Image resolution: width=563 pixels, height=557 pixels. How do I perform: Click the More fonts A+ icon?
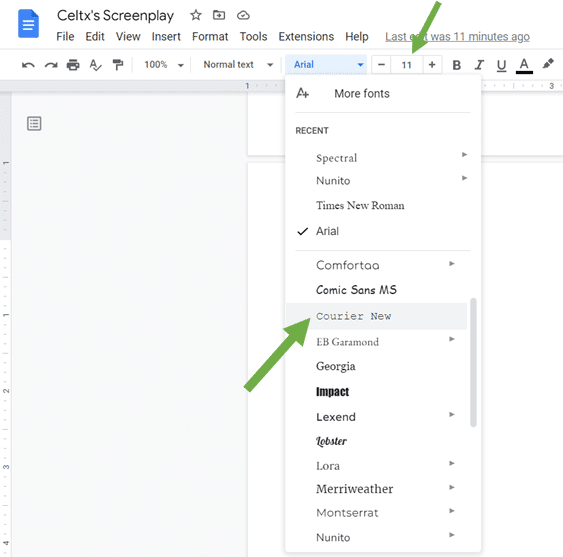302,93
